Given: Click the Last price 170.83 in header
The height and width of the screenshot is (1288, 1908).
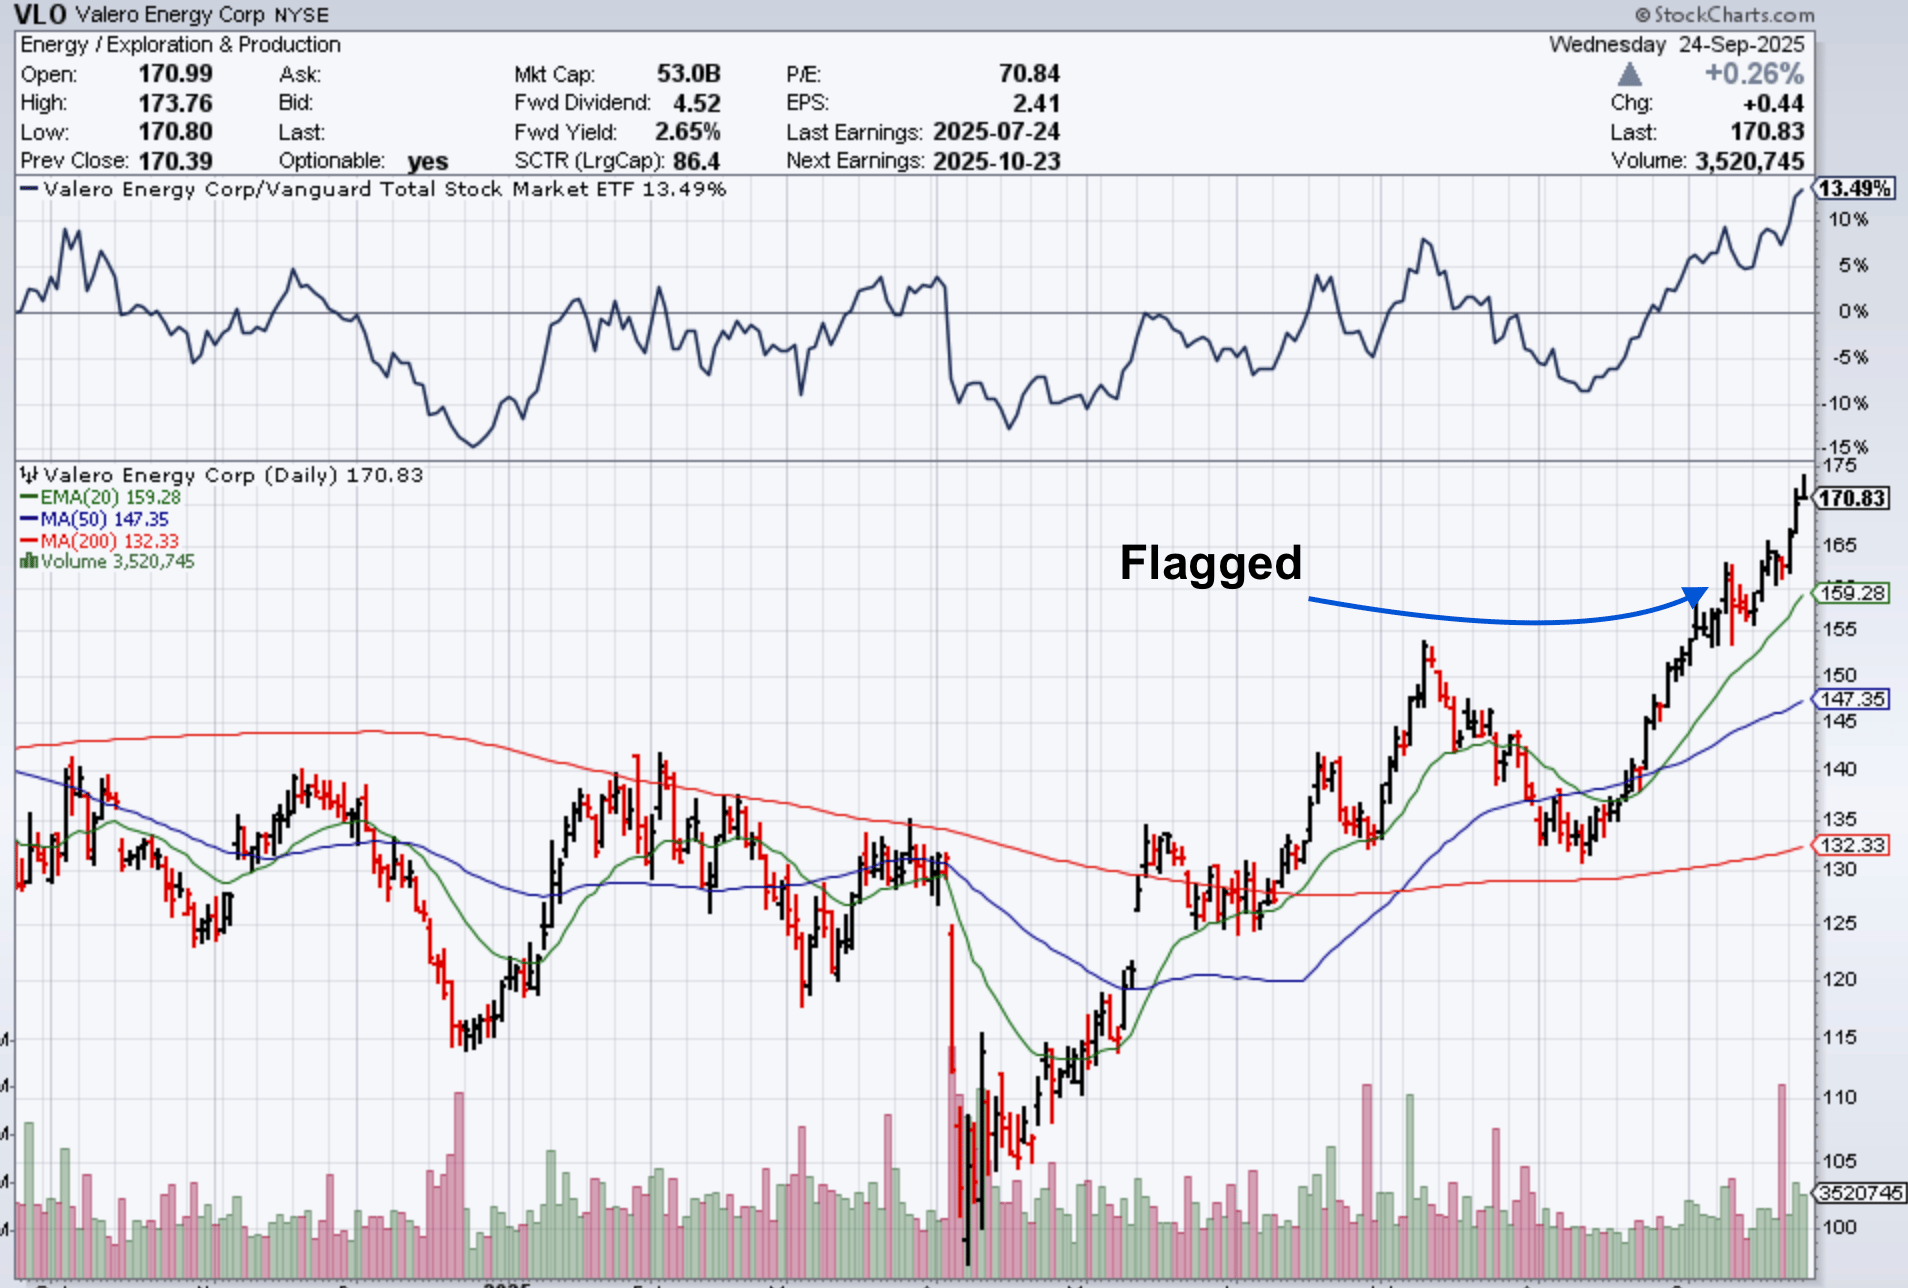Looking at the screenshot, I should click(x=1767, y=132).
